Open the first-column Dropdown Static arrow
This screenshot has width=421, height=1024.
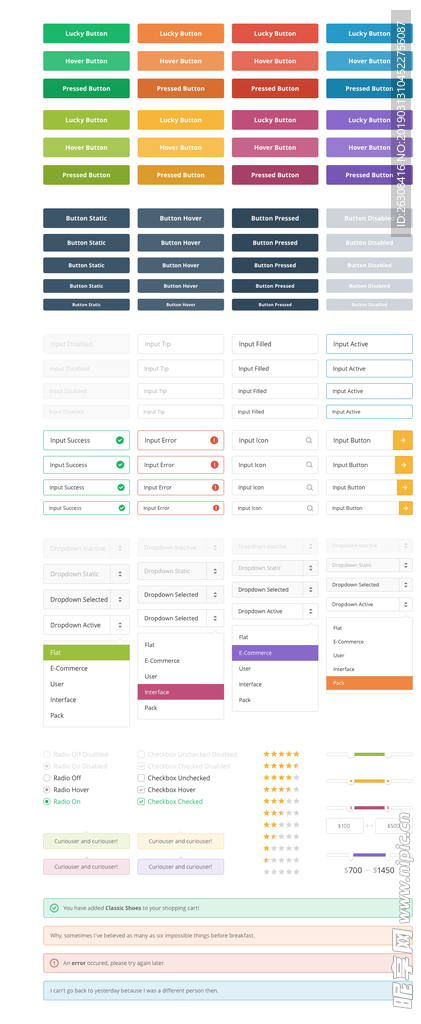coord(120,574)
